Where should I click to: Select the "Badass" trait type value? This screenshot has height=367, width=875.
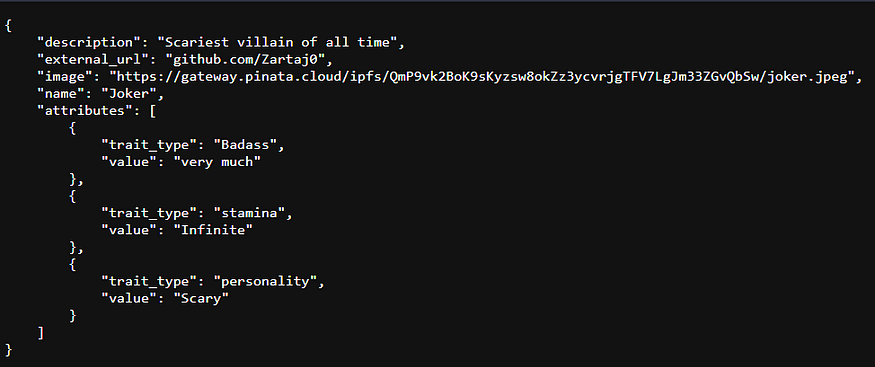pos(245,145)
